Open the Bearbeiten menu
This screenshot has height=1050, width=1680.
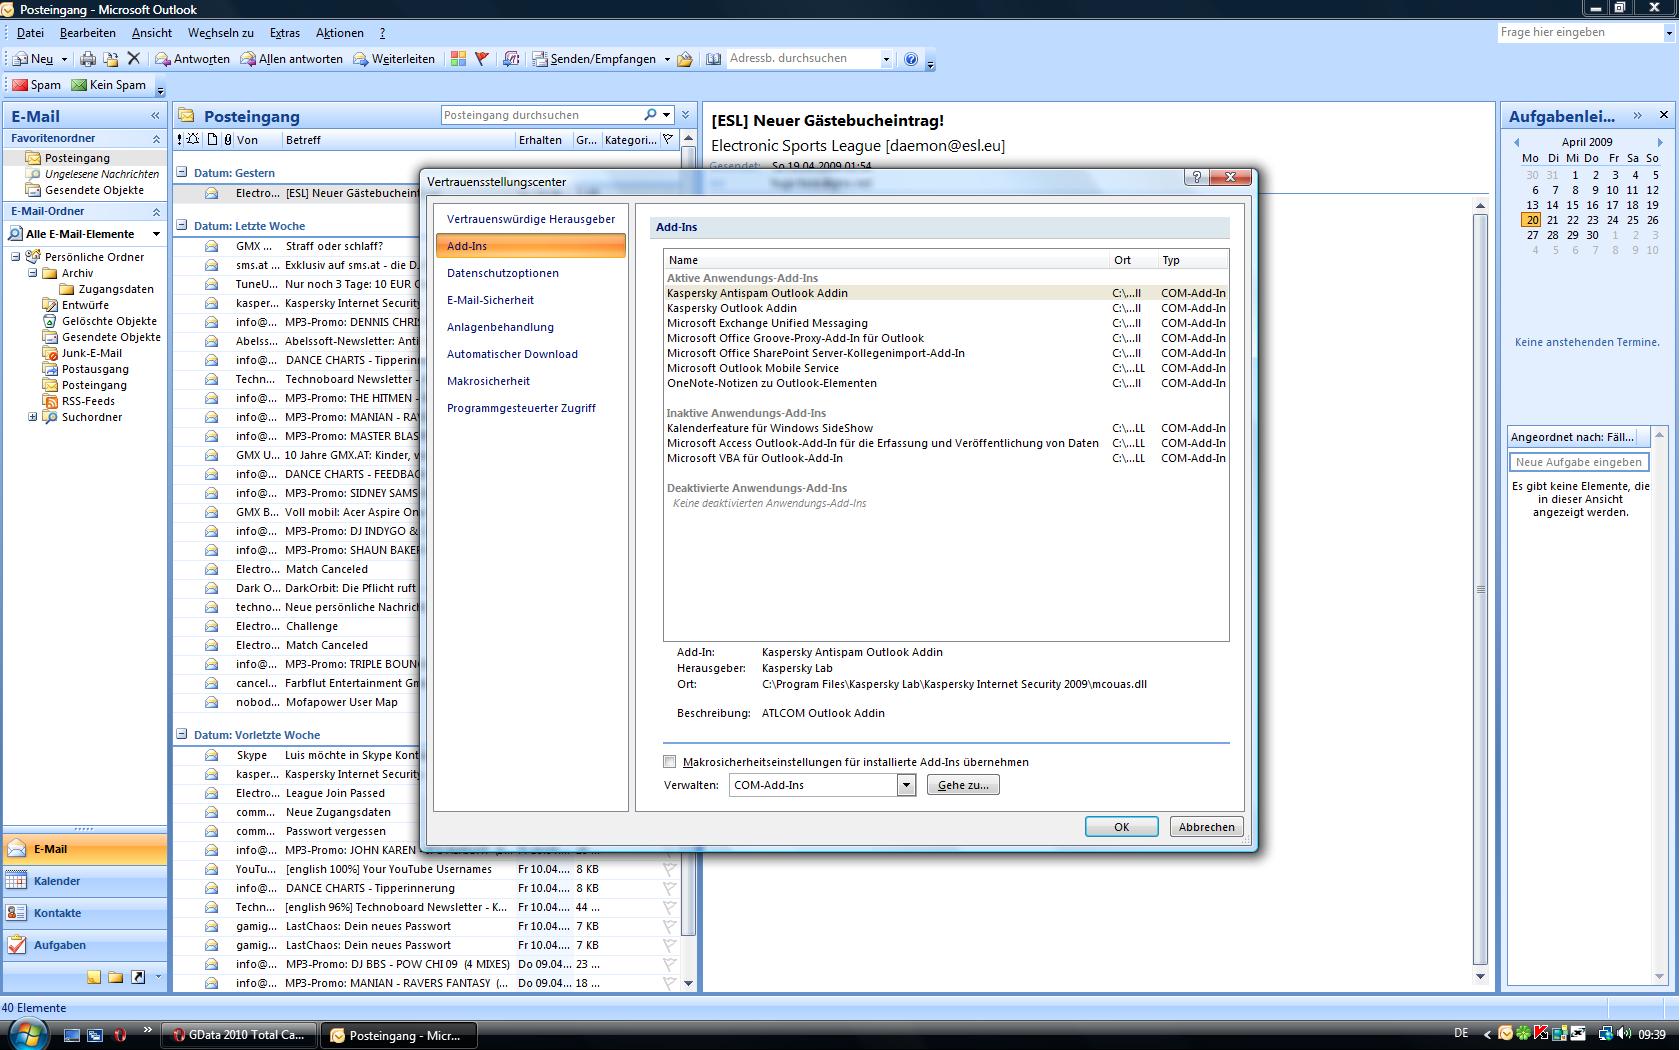click(x=88, y=32)
